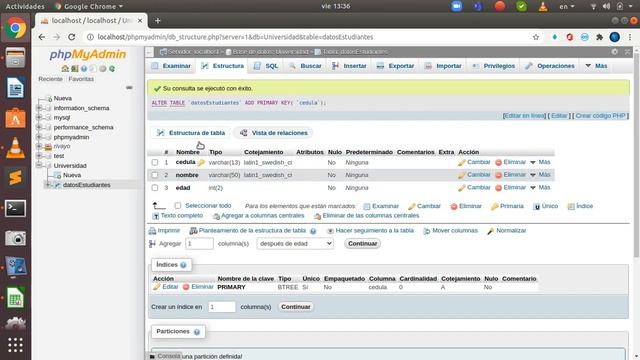640x360 pixels.
Task: Open LibreOffice Writer from the dock
Action: click(x=16, y=88)
